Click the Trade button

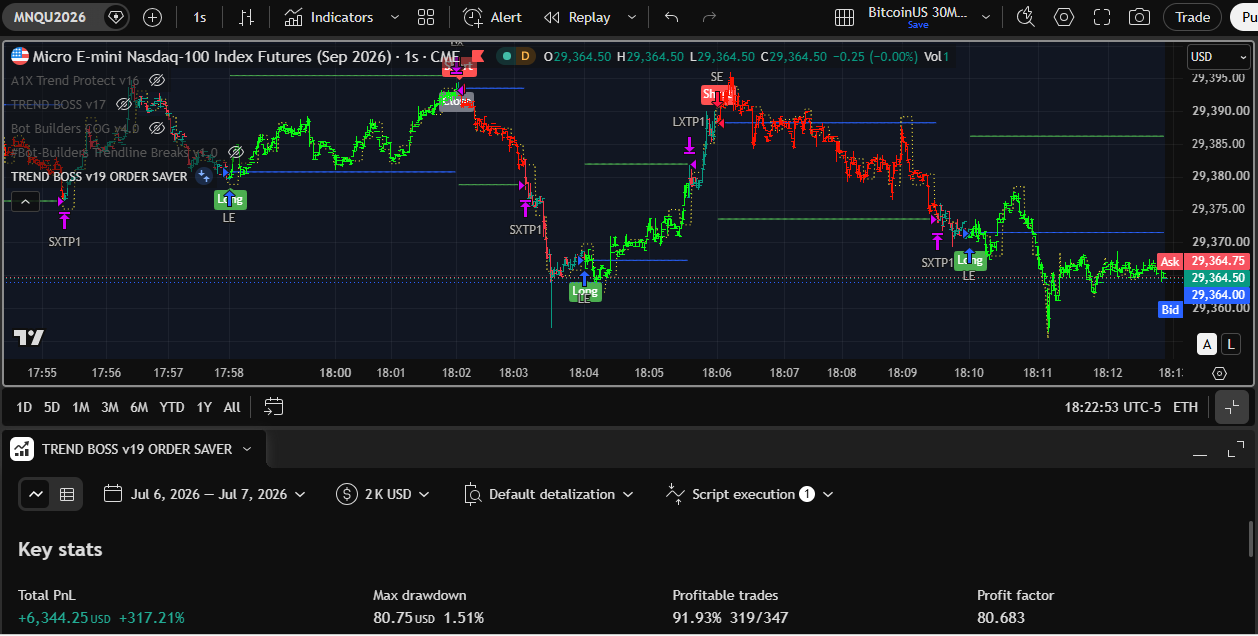(x=1192, y=17)
